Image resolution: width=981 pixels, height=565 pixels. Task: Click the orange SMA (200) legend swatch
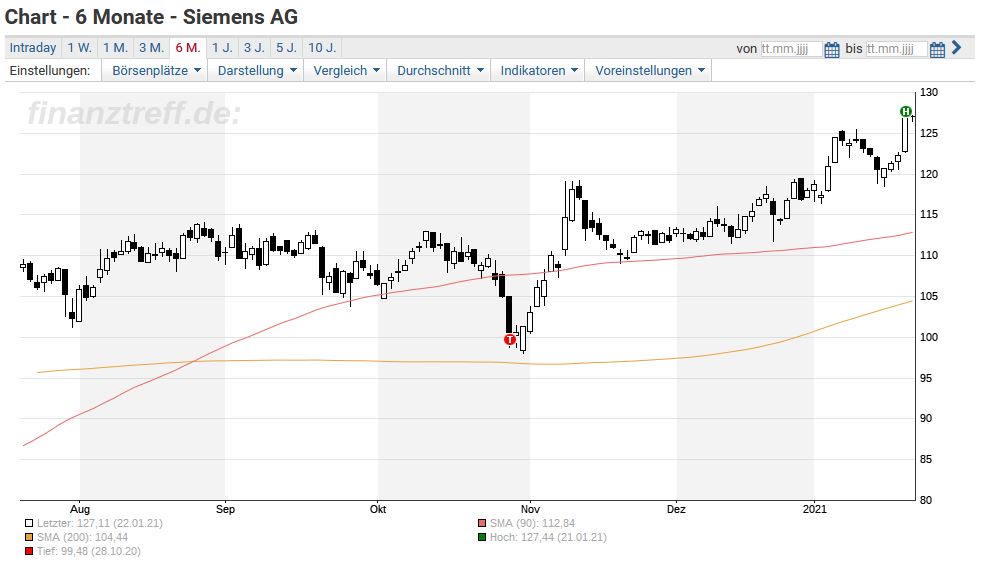tap(29, 537)
